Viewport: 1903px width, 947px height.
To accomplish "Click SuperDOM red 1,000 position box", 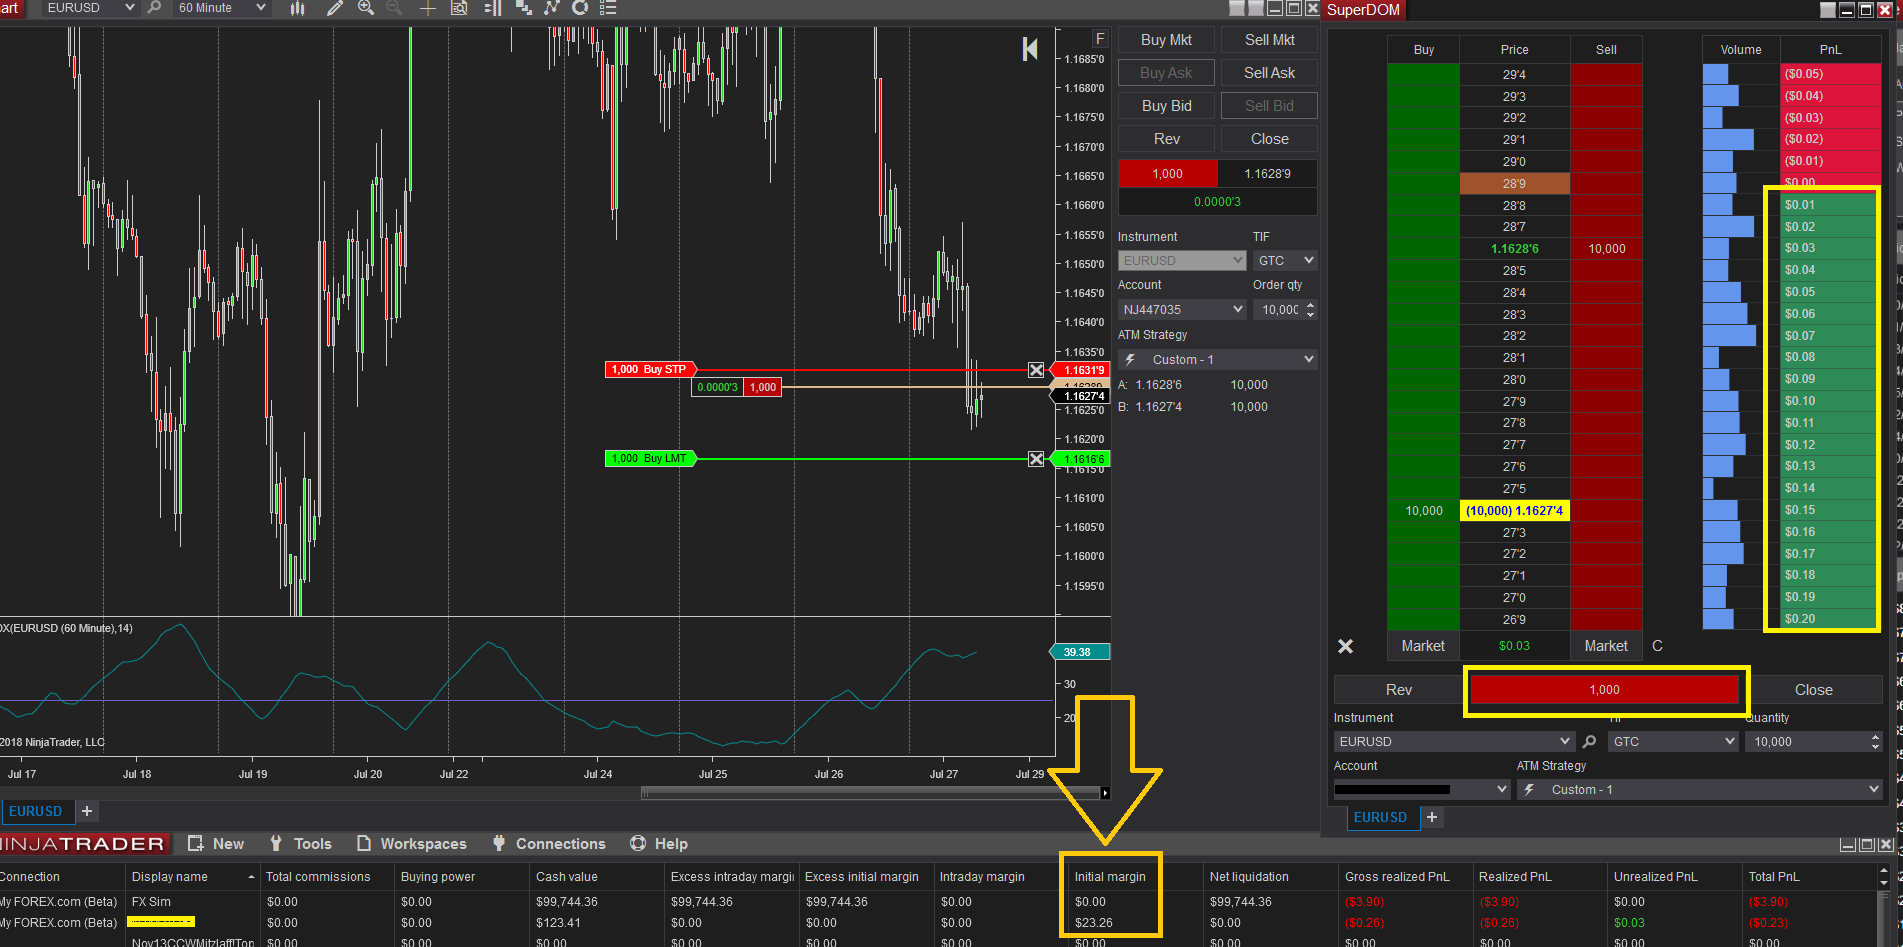I will tap(1604, 690).
